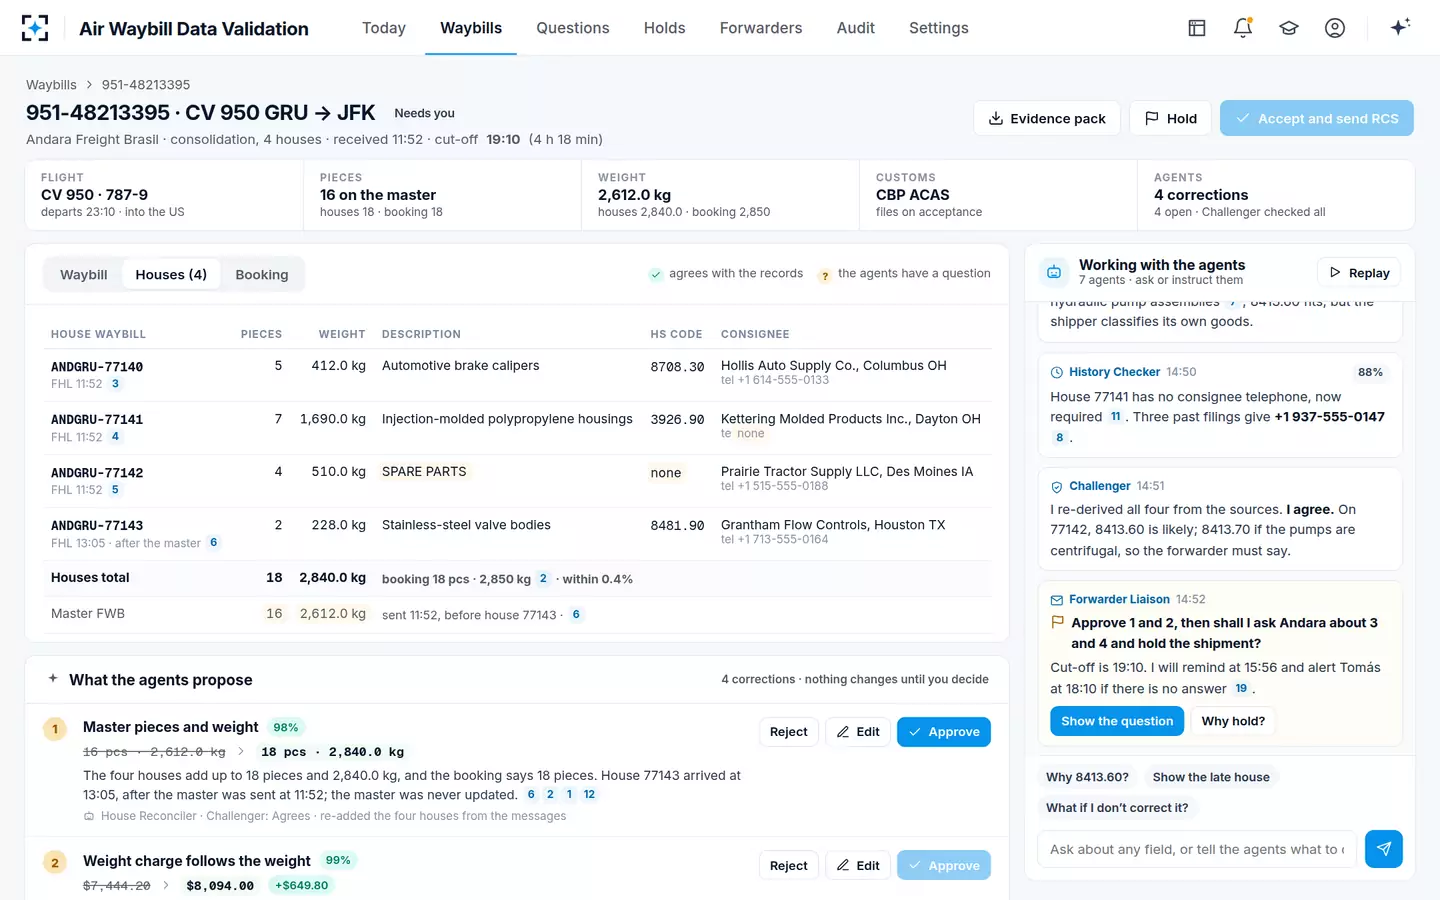Click the sparkle assistant icon
Image resolution: width=1440 pixels, height=900 pixels.
point(1400,27)
